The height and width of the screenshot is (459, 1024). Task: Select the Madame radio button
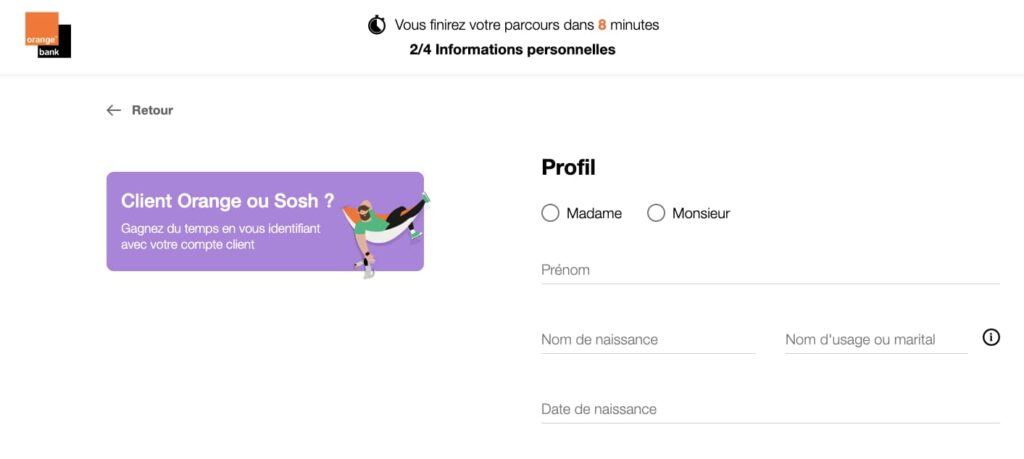(x=551, y=213)
